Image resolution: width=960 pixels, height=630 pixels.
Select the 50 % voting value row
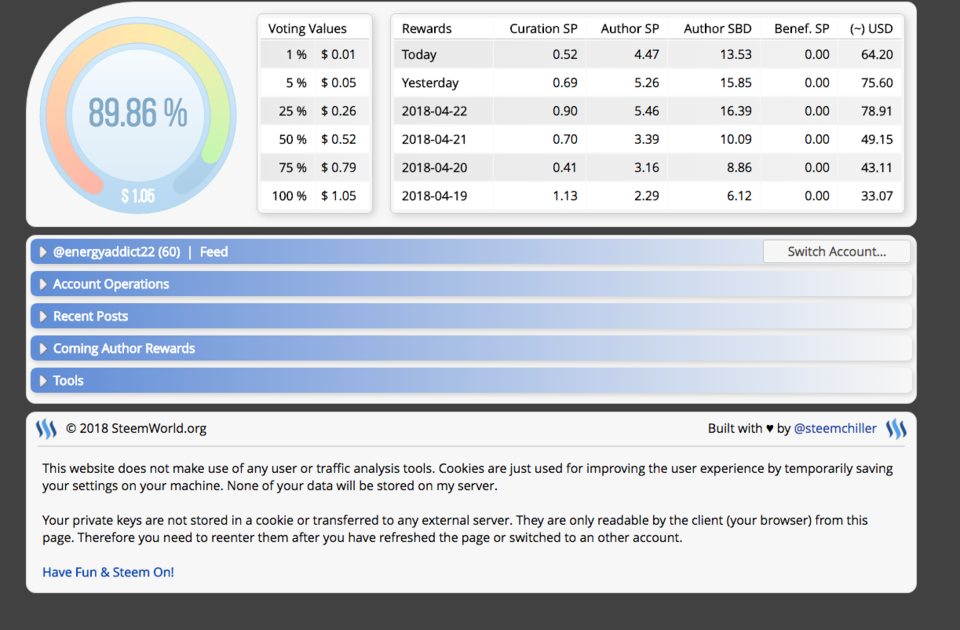(x=315, y=139)
